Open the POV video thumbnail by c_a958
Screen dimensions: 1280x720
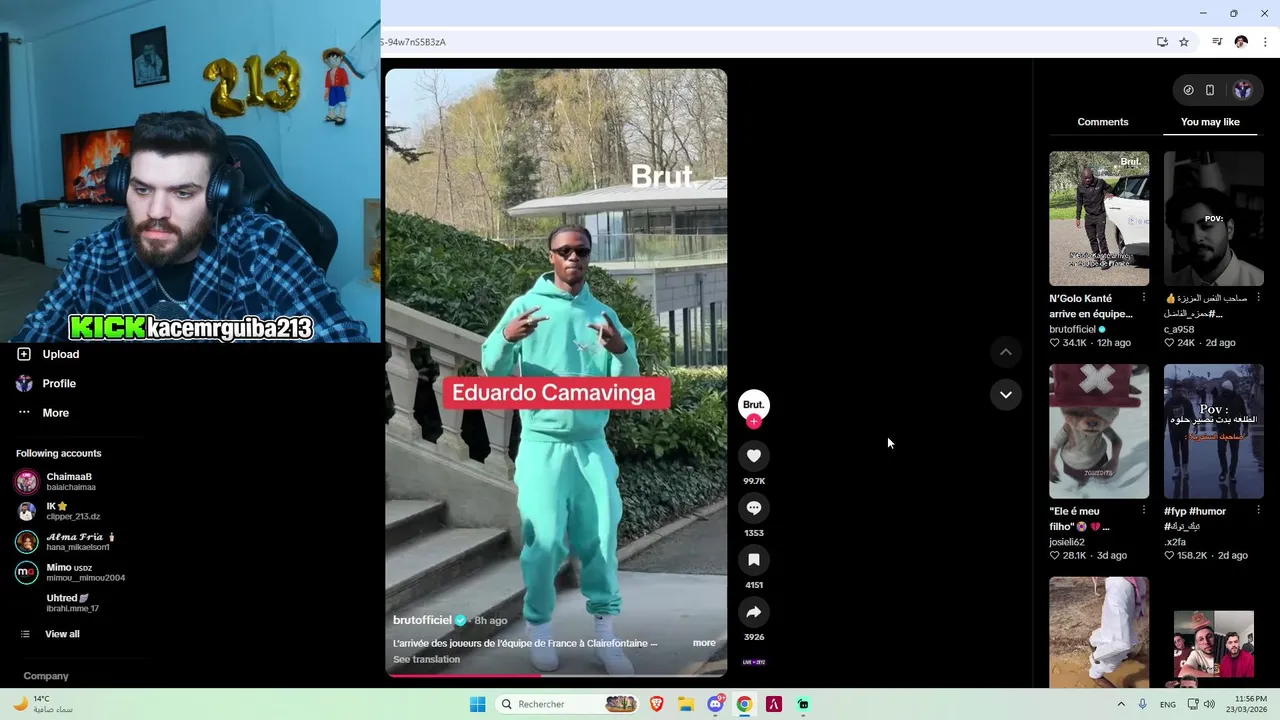1214,219
